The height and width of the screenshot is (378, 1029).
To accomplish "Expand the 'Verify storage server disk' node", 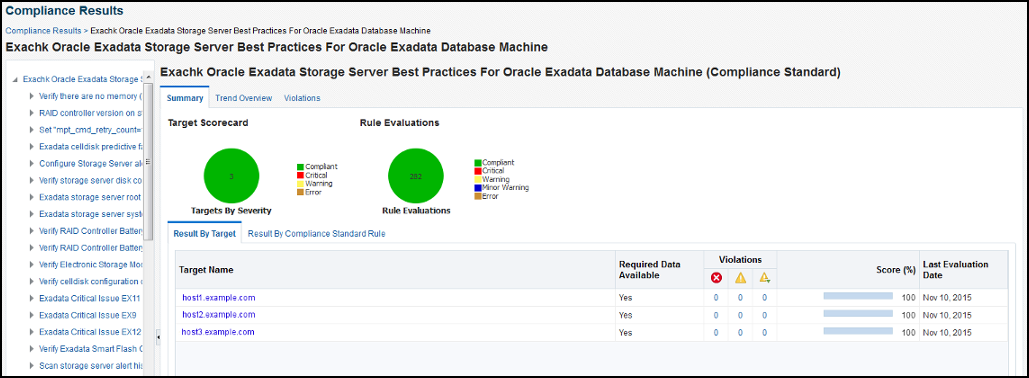I will pyautogui.click(x=32, y=180).
